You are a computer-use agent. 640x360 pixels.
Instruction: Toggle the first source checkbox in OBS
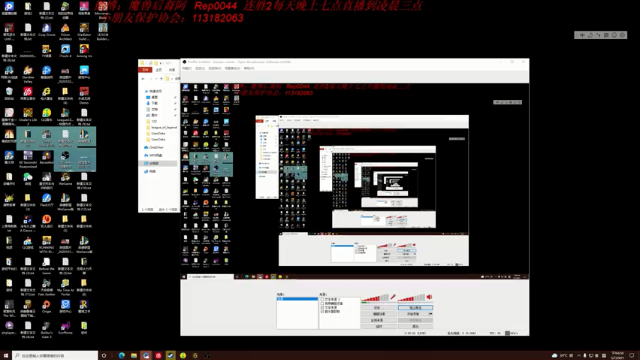coord(322,299)
